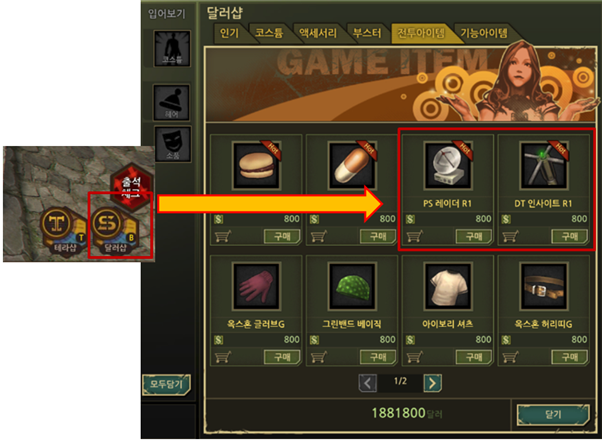The width and height of the screenshot is (602, 441).
Task: Close the shop with 닫기 button
Action: [553, 415]
